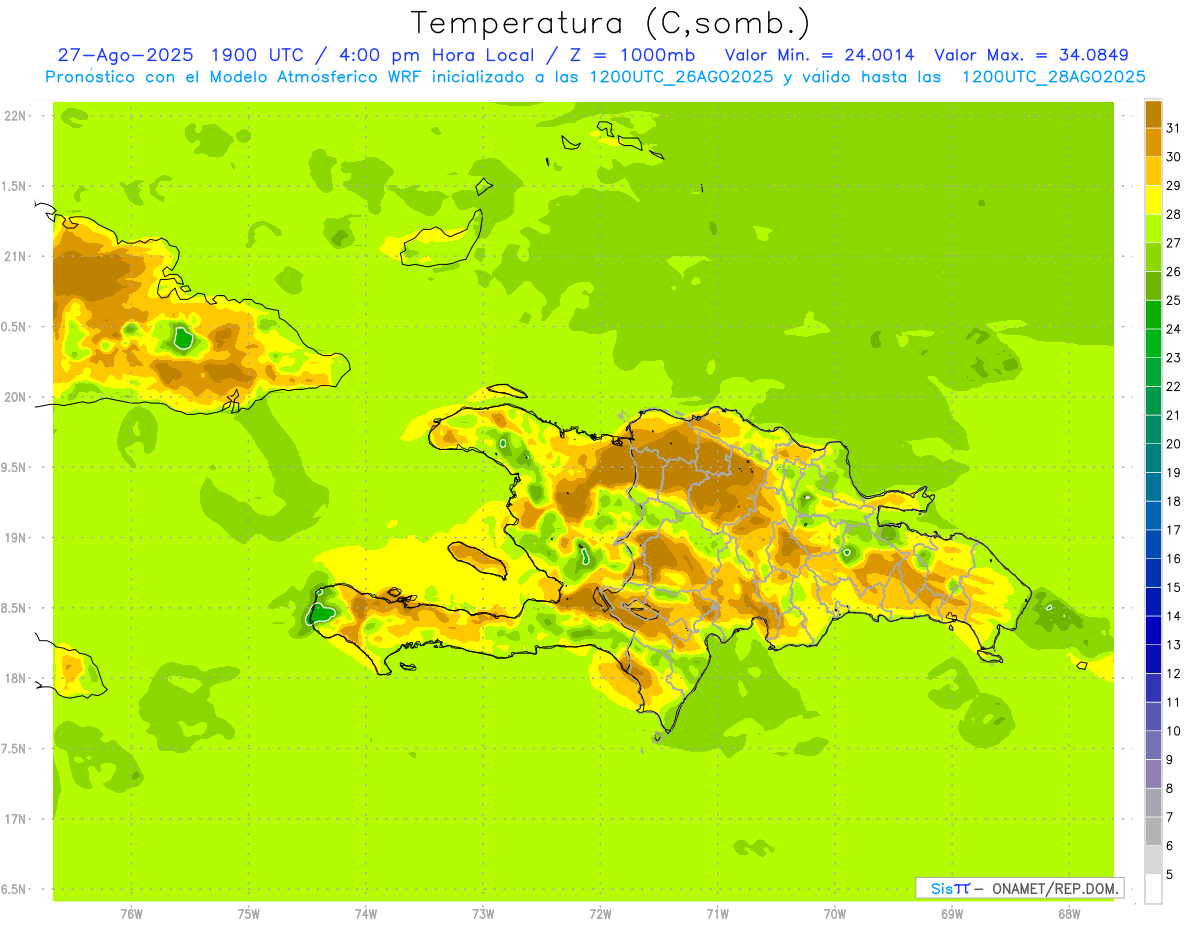The height and width of the screenshot is (927, 1200).
Task: Click the white swatch below 5
Action: pos(1153,889)
